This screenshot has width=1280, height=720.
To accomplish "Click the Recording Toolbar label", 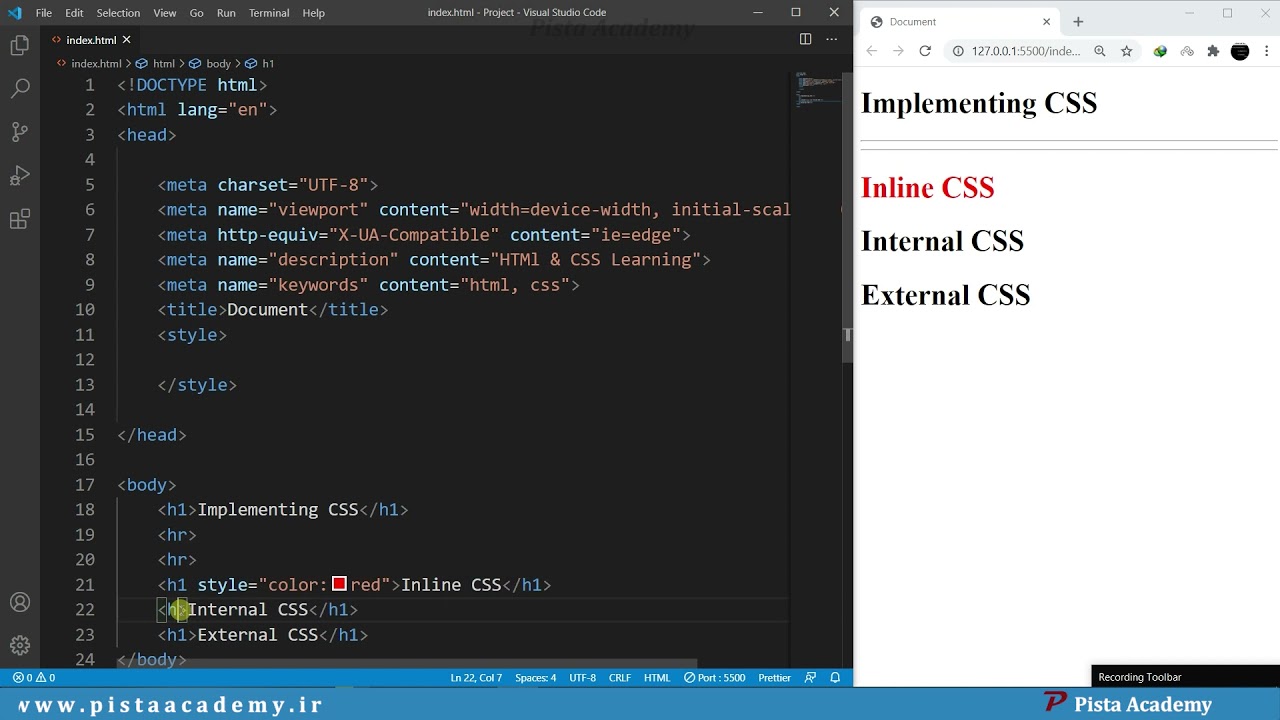I will (x=1140, y=677).
